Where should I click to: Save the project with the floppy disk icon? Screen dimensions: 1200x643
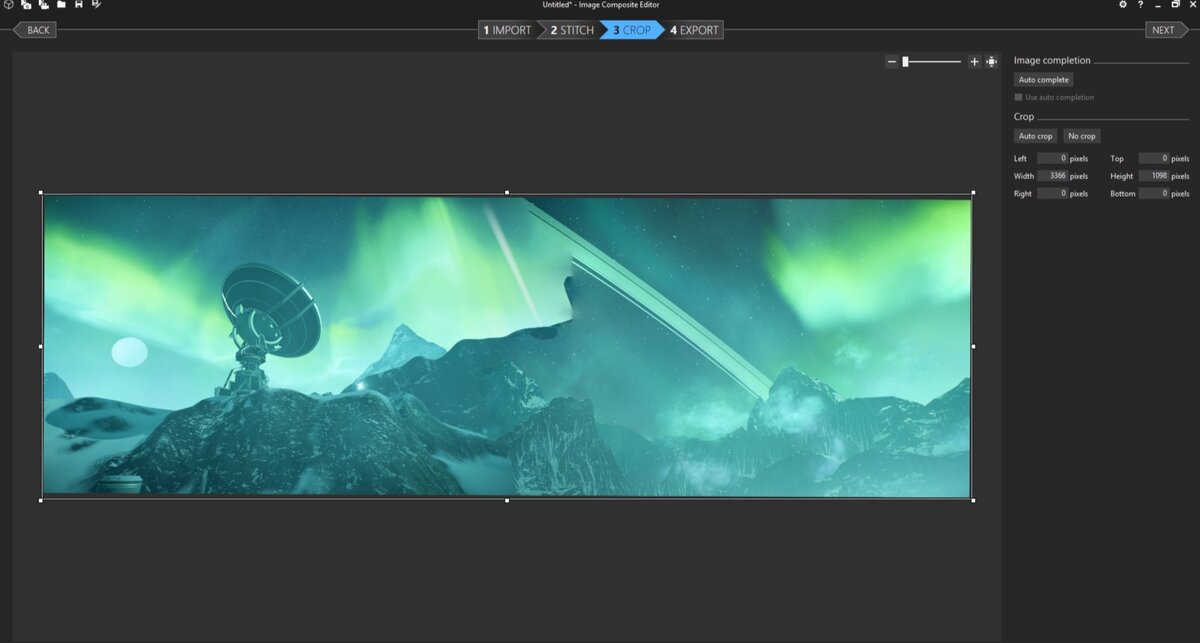tap(79, 5)
